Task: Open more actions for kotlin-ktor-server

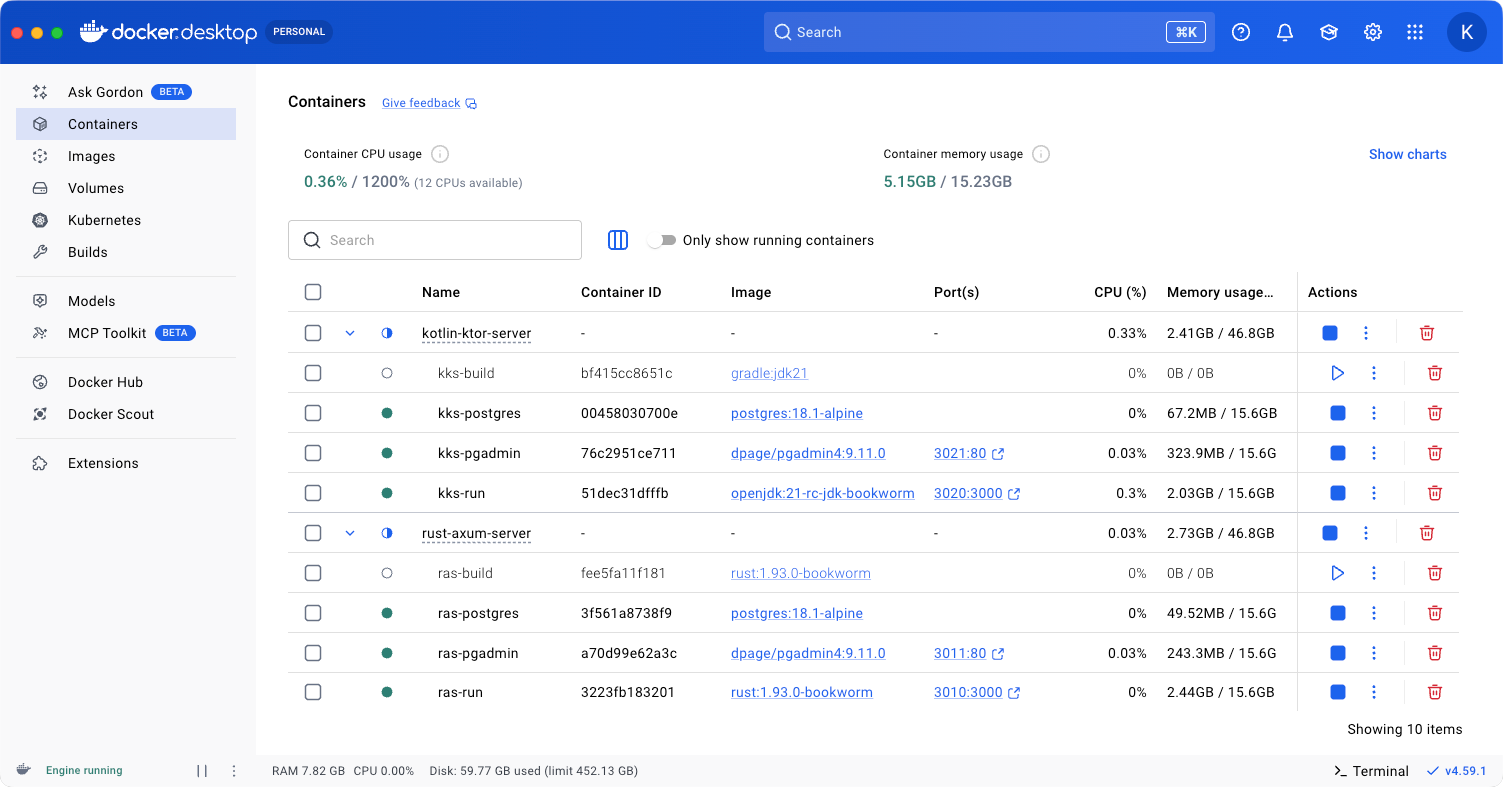Action: 1366,333
